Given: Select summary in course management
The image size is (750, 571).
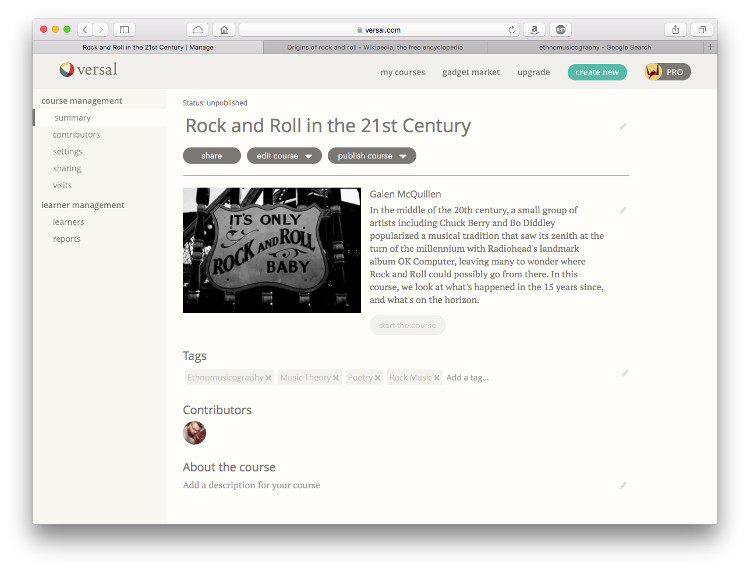Looking at the screenshot, I should (72, 118).
